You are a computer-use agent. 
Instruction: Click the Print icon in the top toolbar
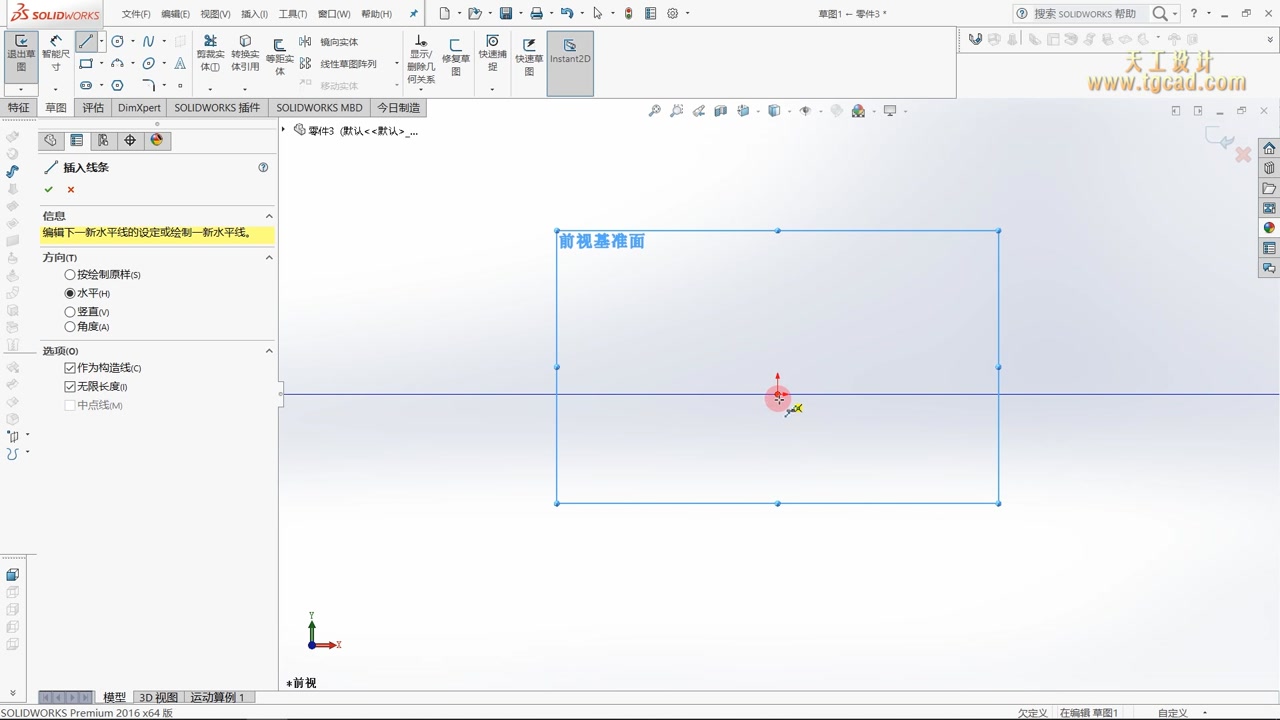pos(537,14)
